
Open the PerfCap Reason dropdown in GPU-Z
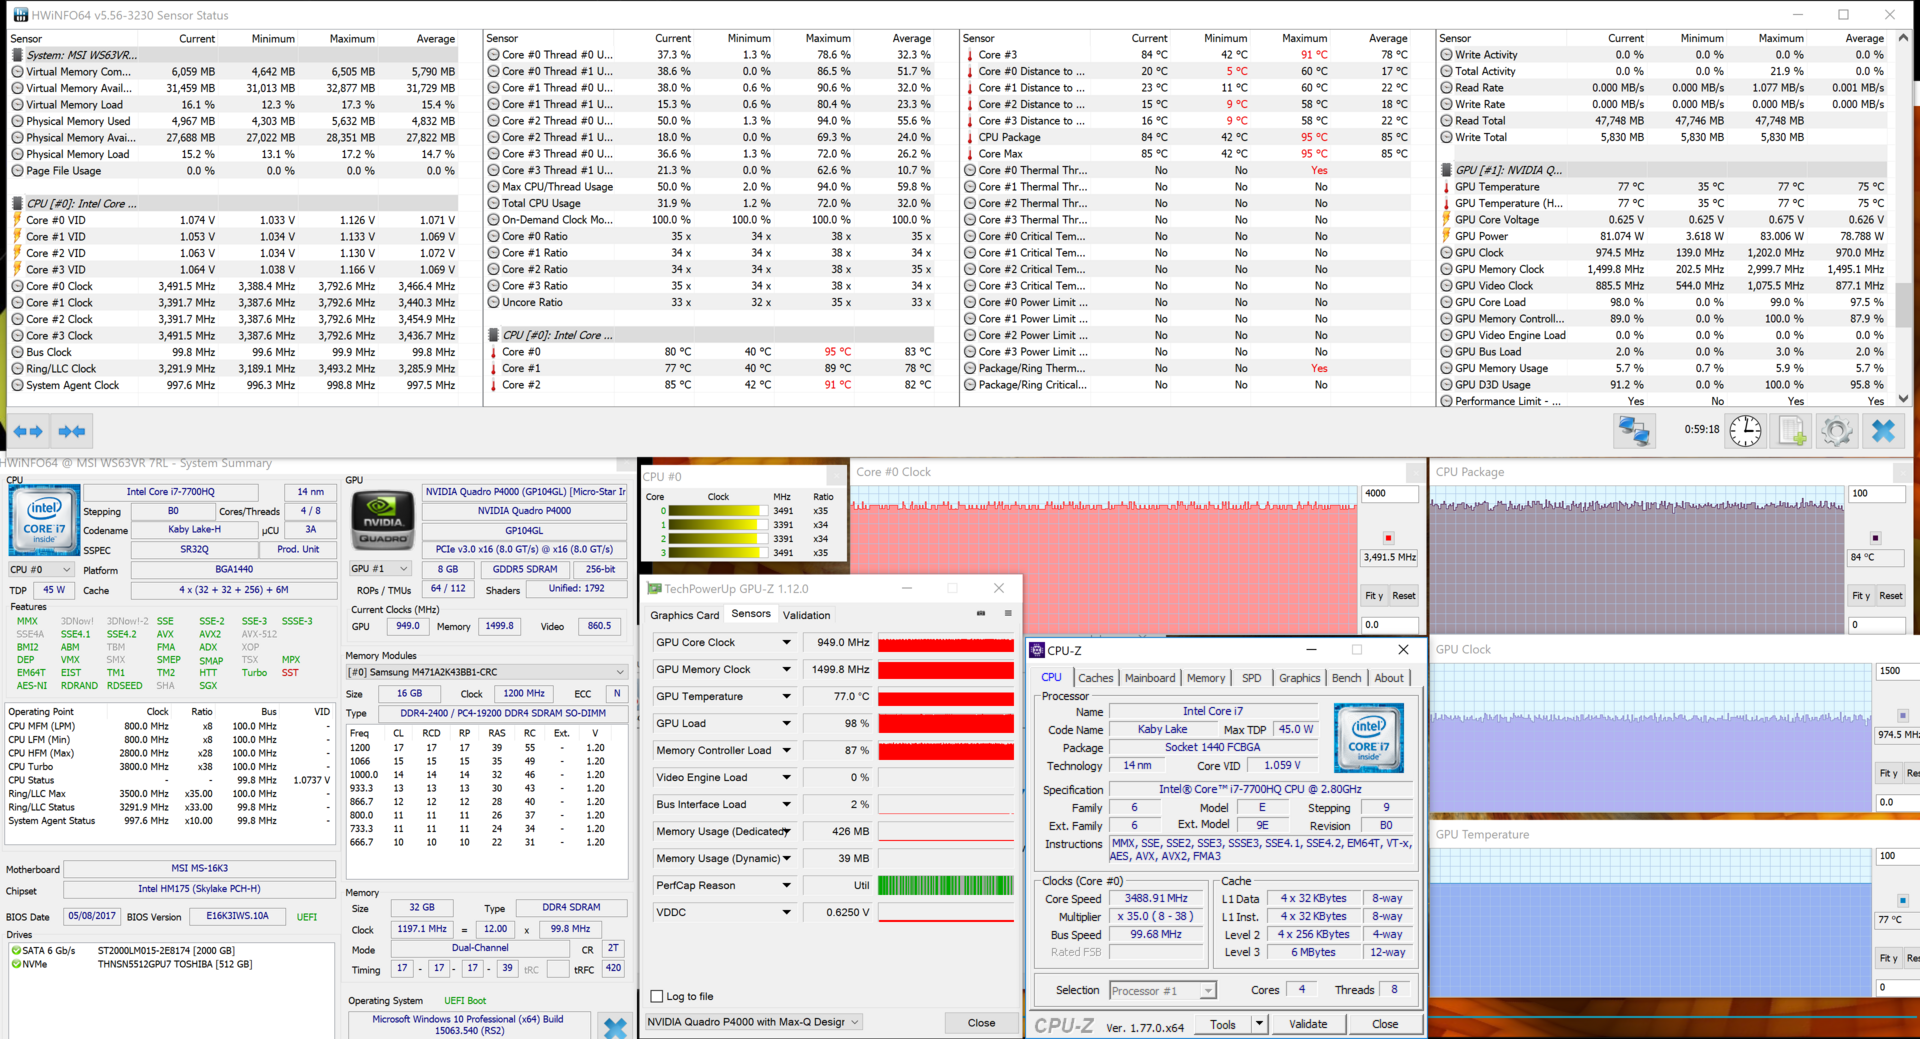click(786, 885)
